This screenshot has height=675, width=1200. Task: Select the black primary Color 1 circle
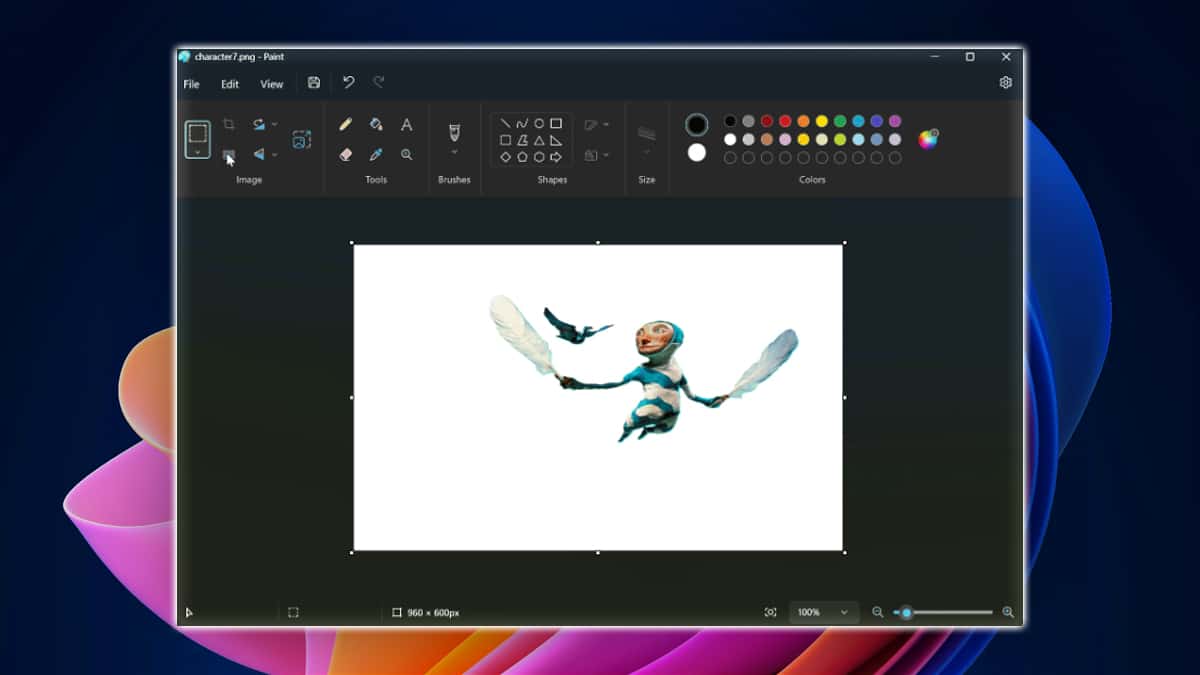(x=697, y=125)
